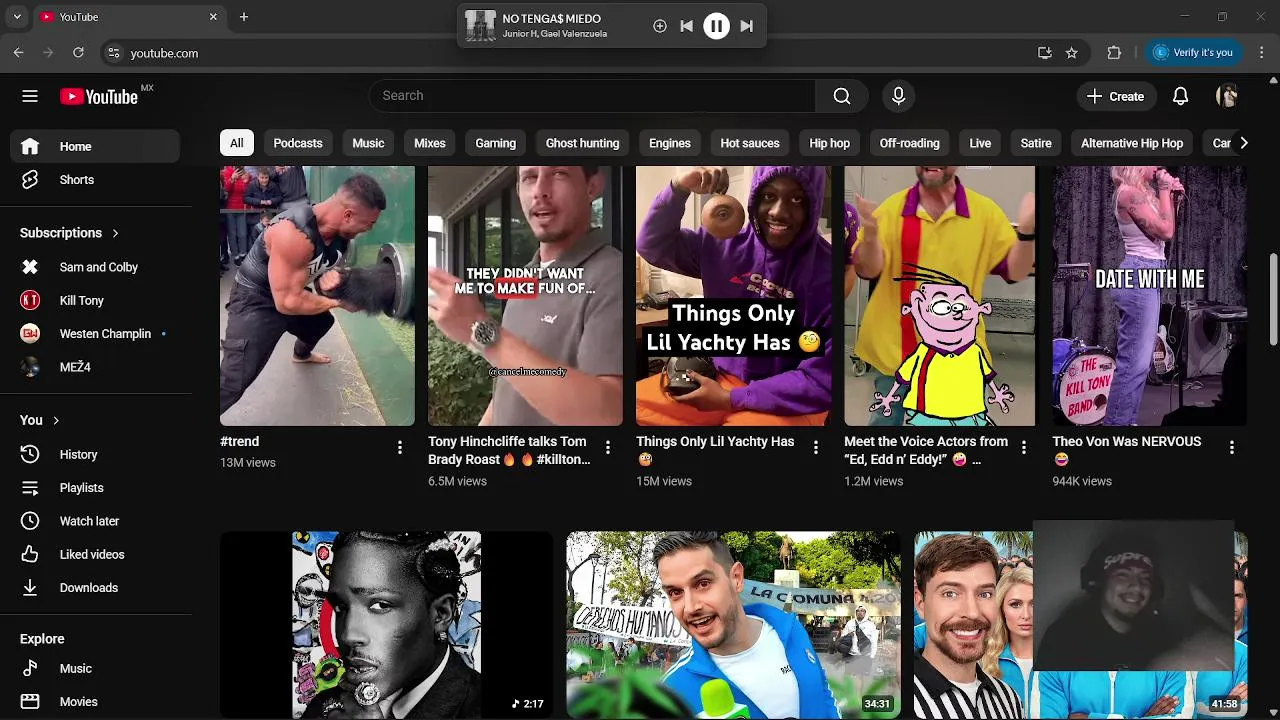Select the Satire chip
Screen dimensions: 1280x720
click(x=1036, y=143)
